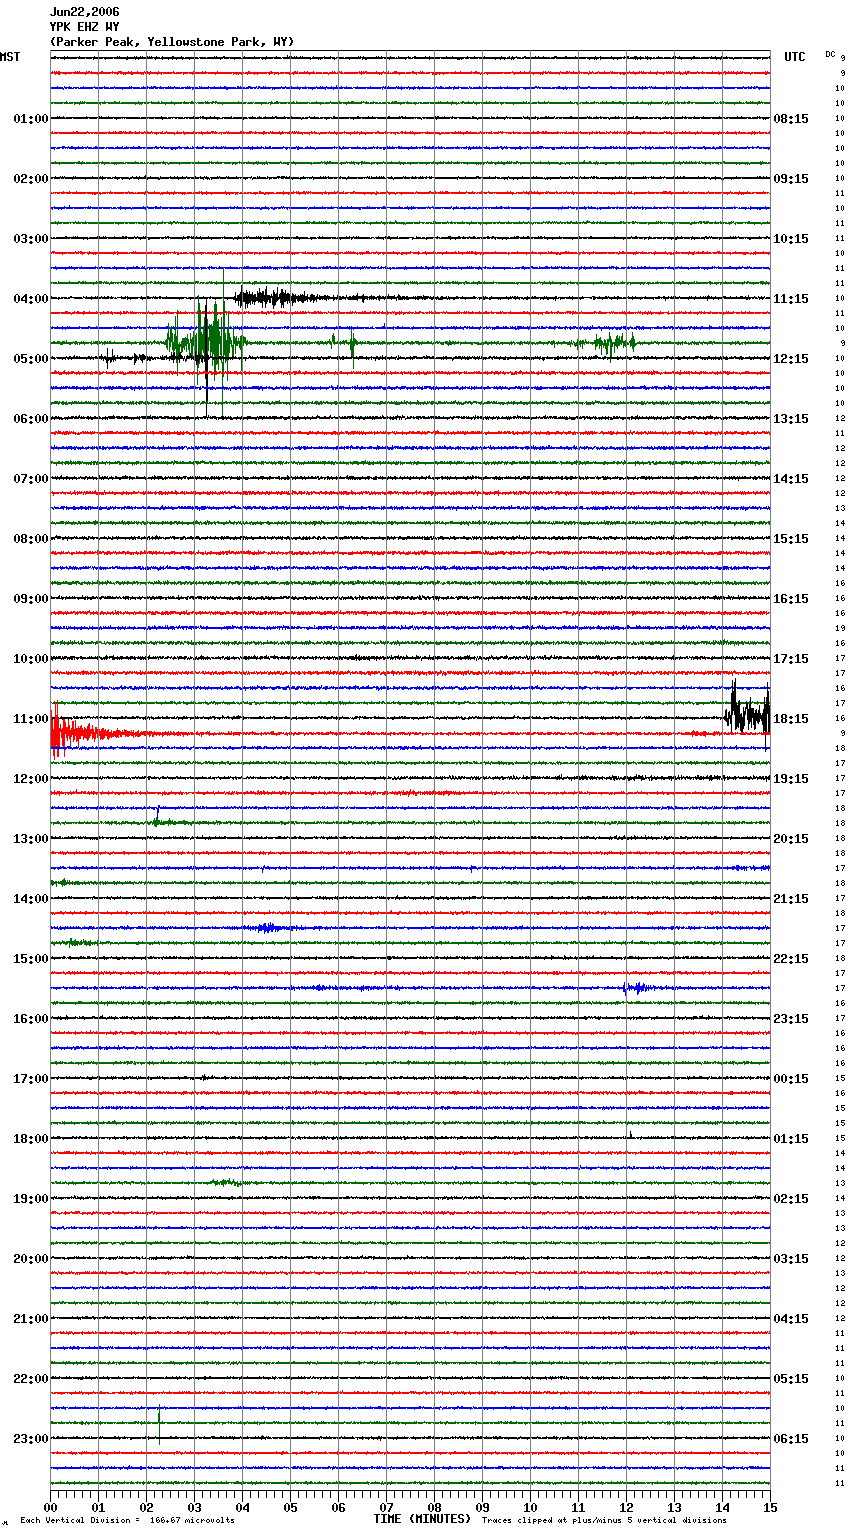The height and width of the screenshot is (1534, 850).
Task: Click the 05:15 UTC time label
Action: click(791, 1379)
